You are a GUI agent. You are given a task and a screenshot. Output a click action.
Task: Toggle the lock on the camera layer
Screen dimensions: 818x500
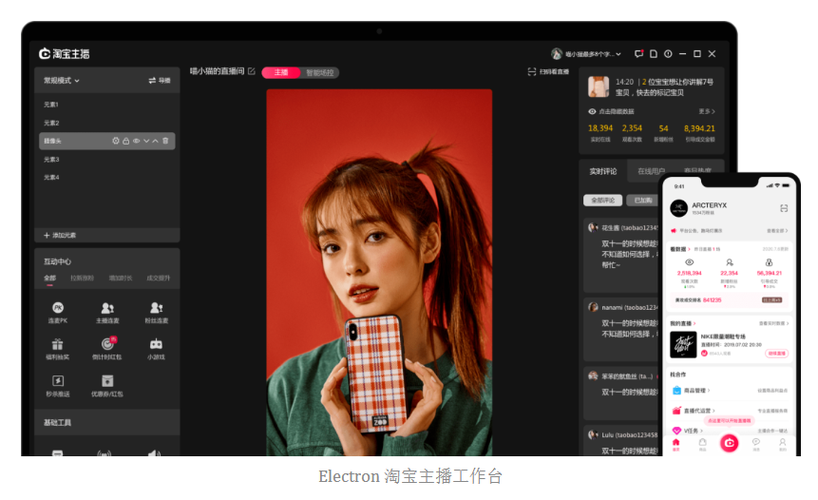(126, 141)
